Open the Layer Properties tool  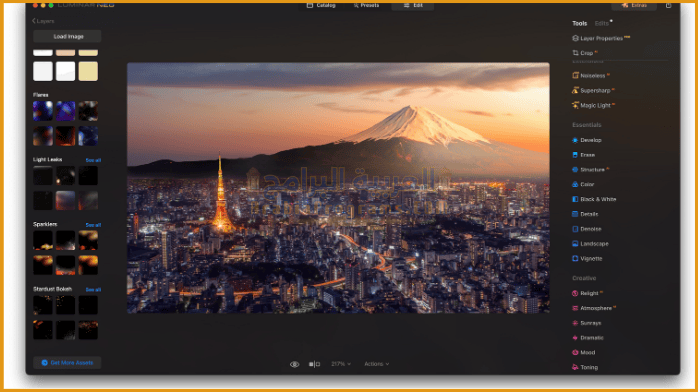click(601, 38)
